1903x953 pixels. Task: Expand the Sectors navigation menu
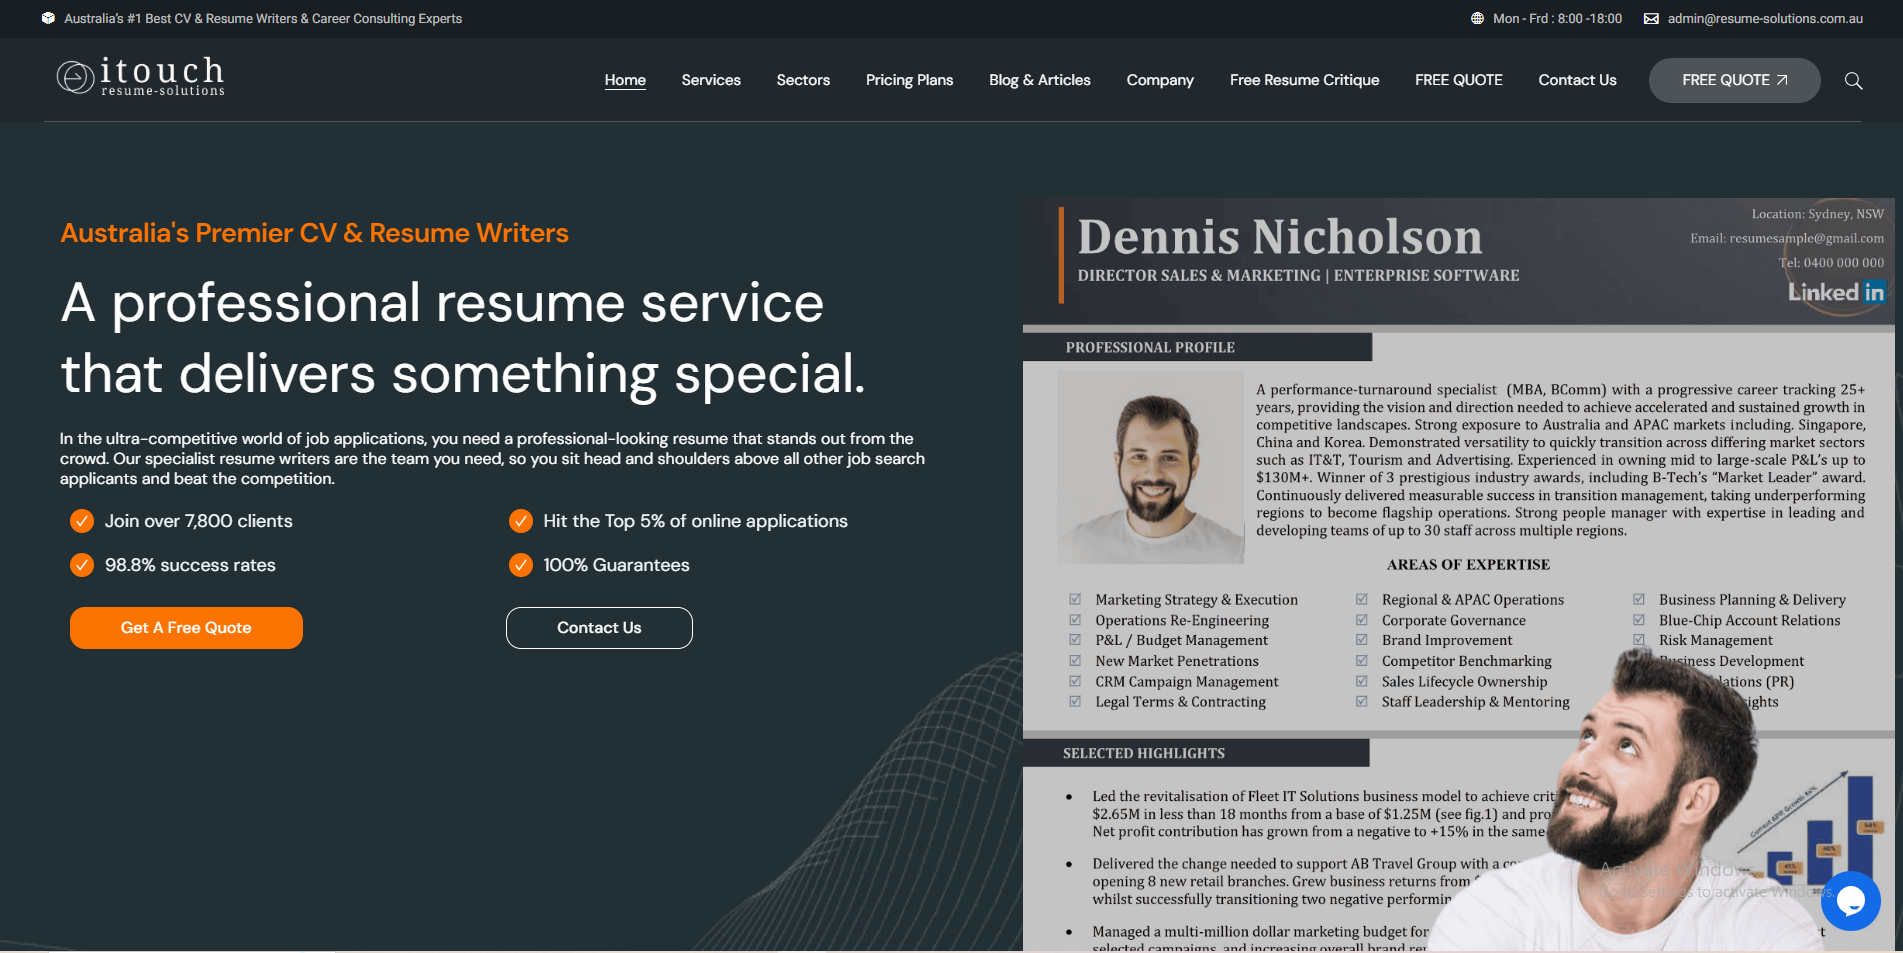click(x=803, y=80)
